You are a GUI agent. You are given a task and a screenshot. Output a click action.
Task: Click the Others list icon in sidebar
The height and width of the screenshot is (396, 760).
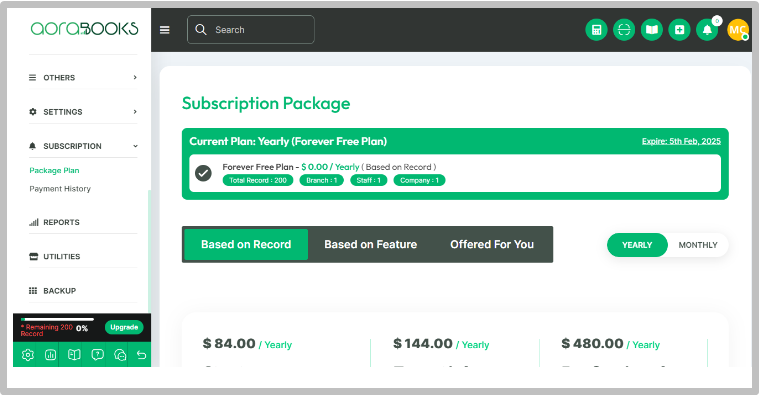point(32,78)
